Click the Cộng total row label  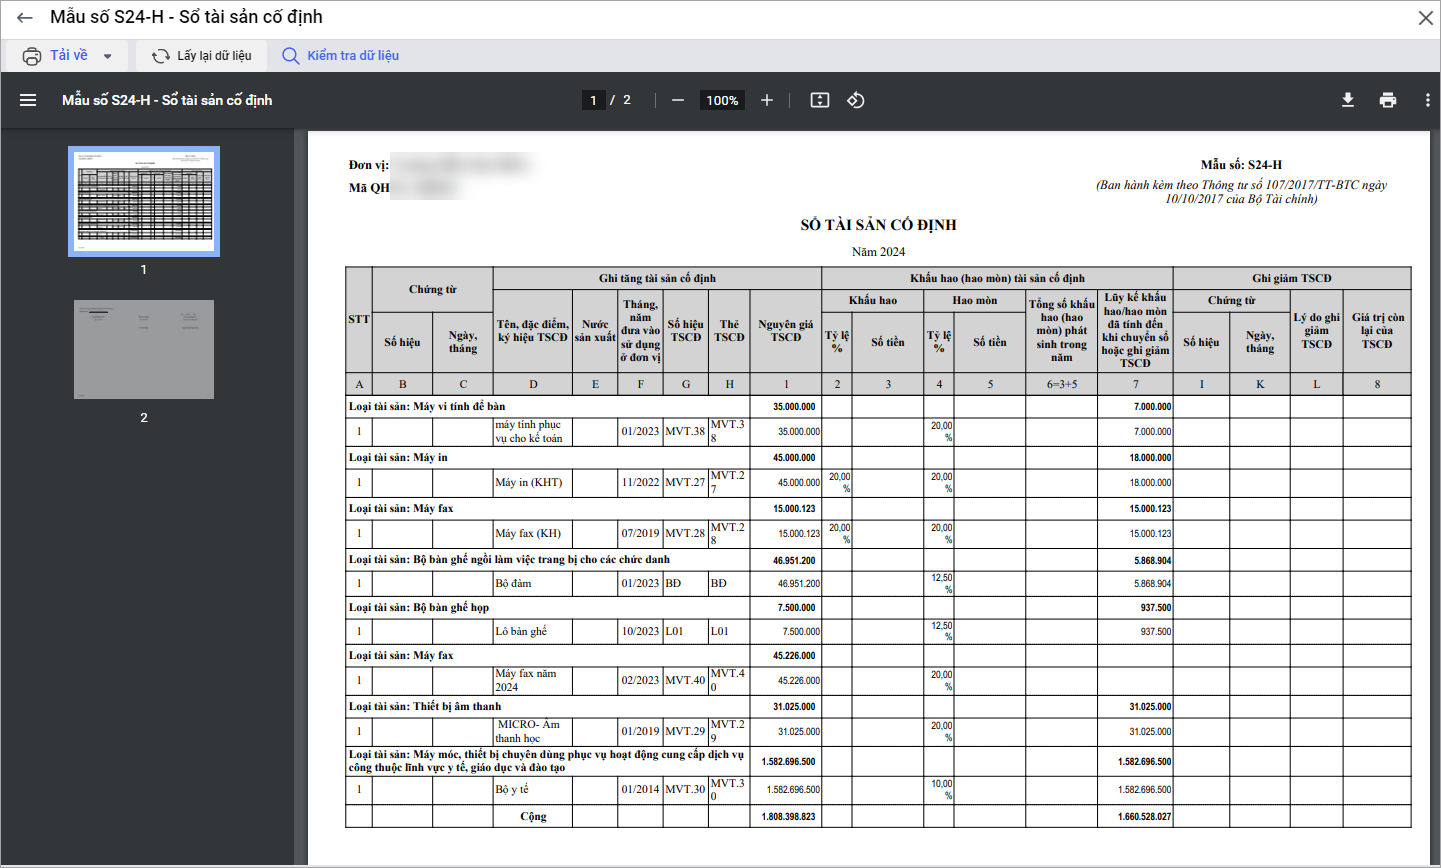(533, 817)
